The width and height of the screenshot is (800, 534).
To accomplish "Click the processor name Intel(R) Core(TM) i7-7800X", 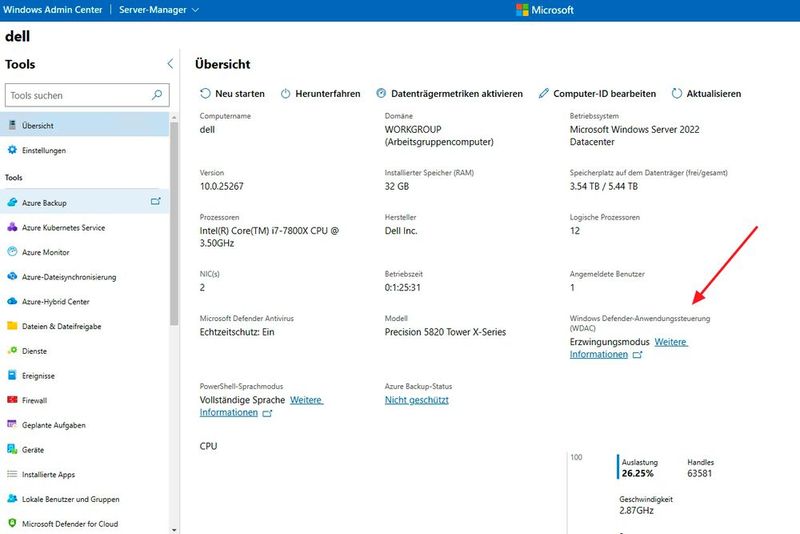I will [269, 237].
